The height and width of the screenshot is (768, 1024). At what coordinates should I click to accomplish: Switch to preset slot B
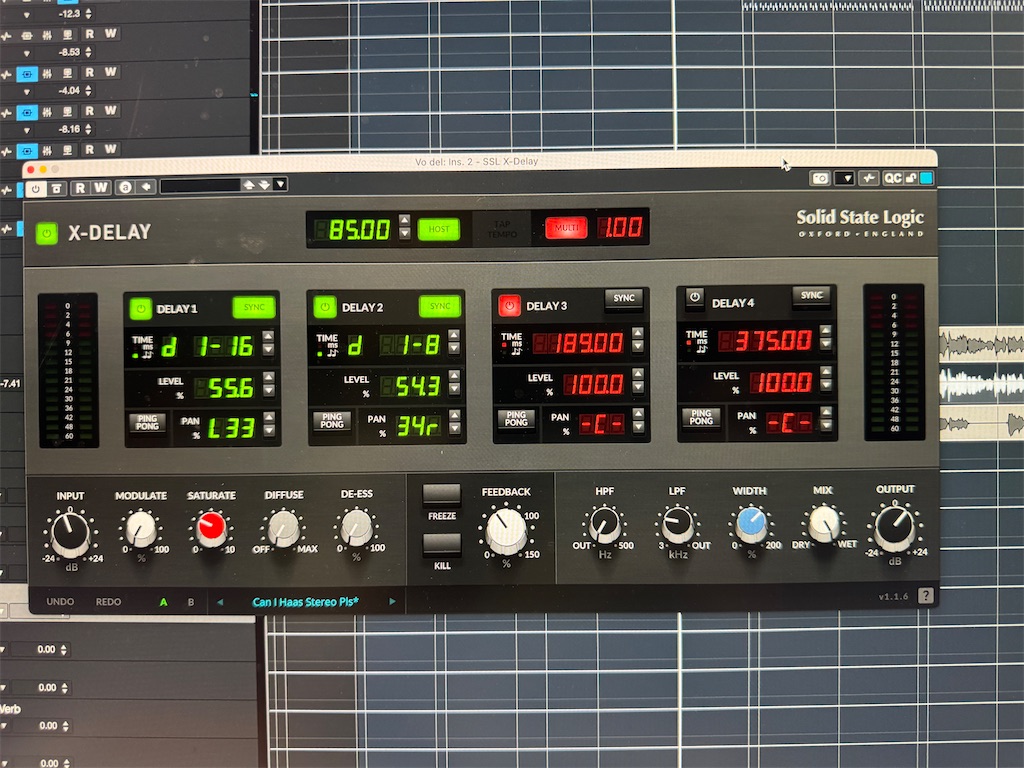(191, 602)
